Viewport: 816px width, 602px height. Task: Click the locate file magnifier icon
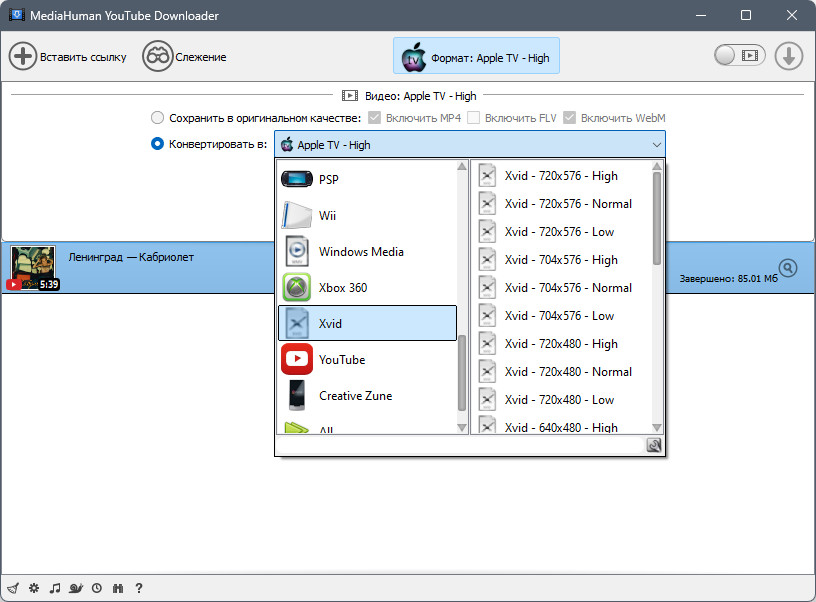click(x=788, y=268)
